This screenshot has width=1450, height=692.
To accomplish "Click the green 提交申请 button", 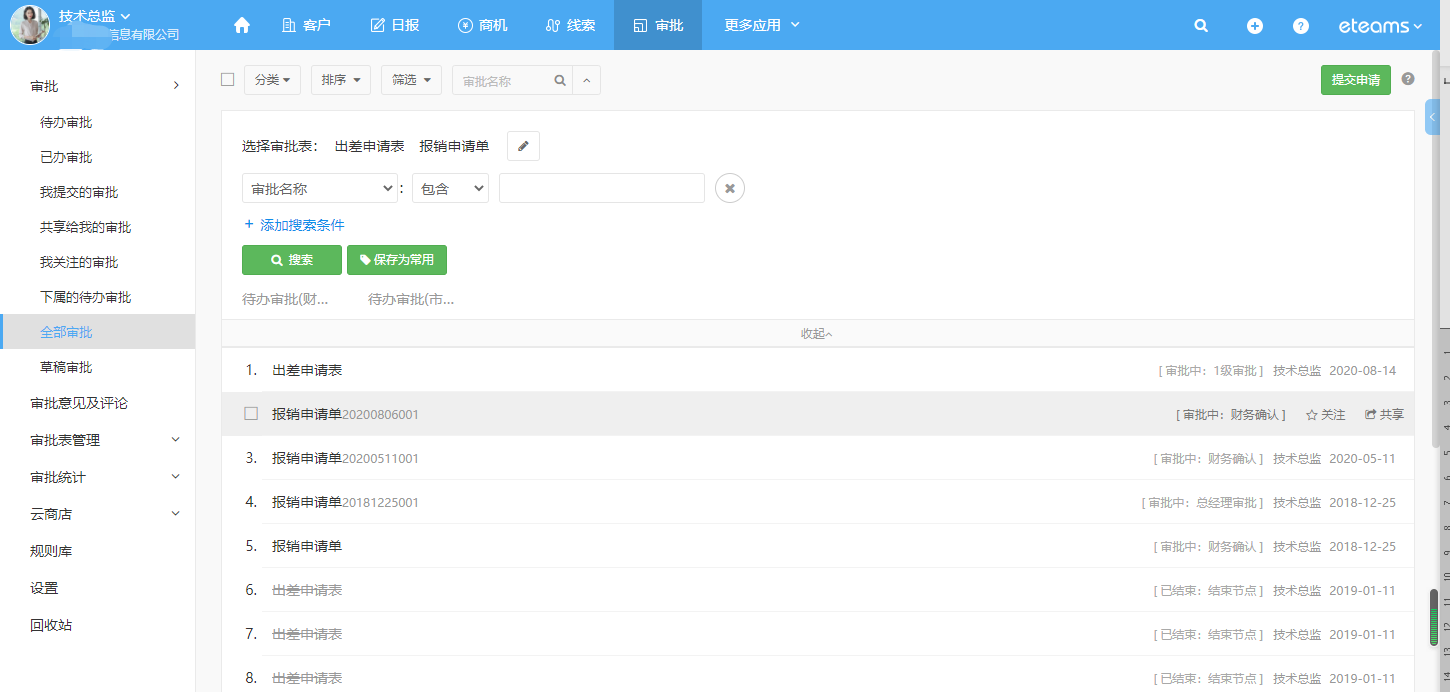I will click(x=1355, y=80).
